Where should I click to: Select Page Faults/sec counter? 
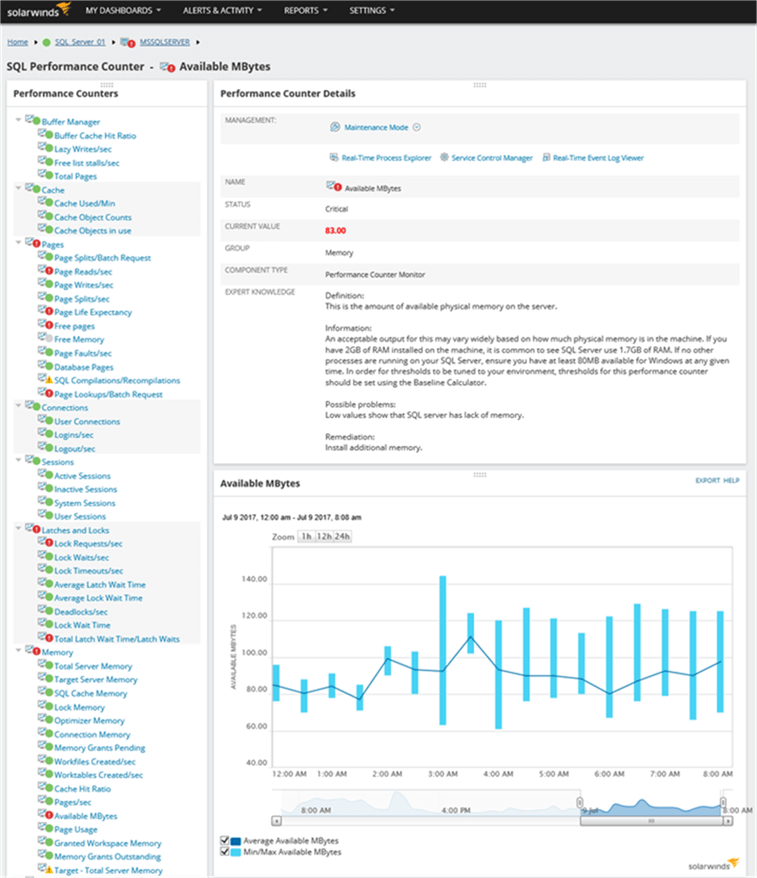pyautogui.click(x=83, y=353)
